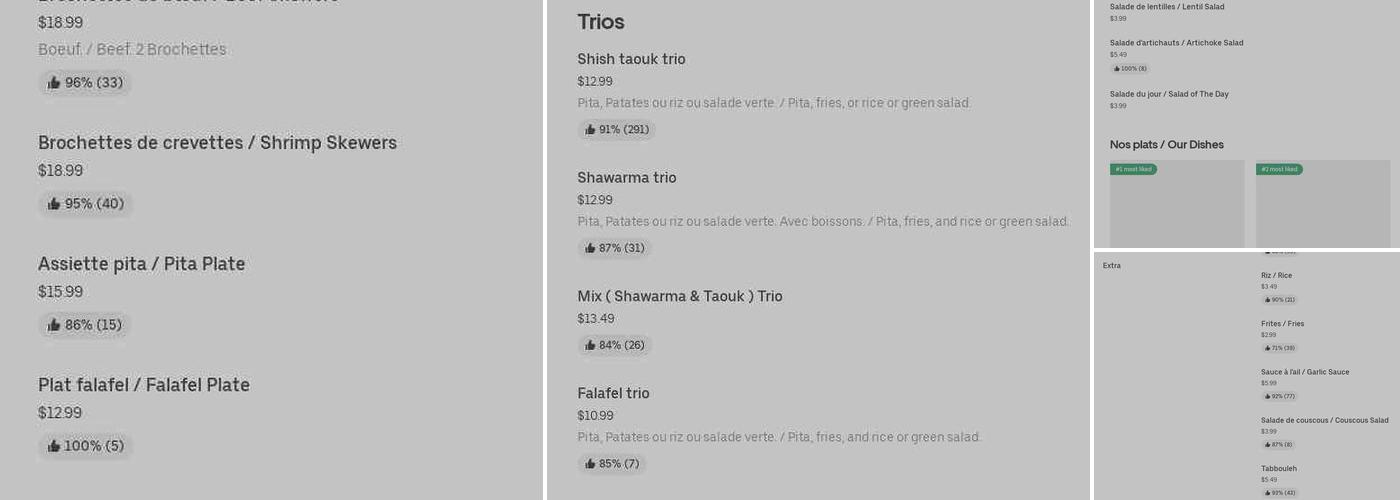The height and width of the screenshot is (500, 1400).
Task: Click thumbs-up icon under Falafel Plate
Action: click(54, 446)
